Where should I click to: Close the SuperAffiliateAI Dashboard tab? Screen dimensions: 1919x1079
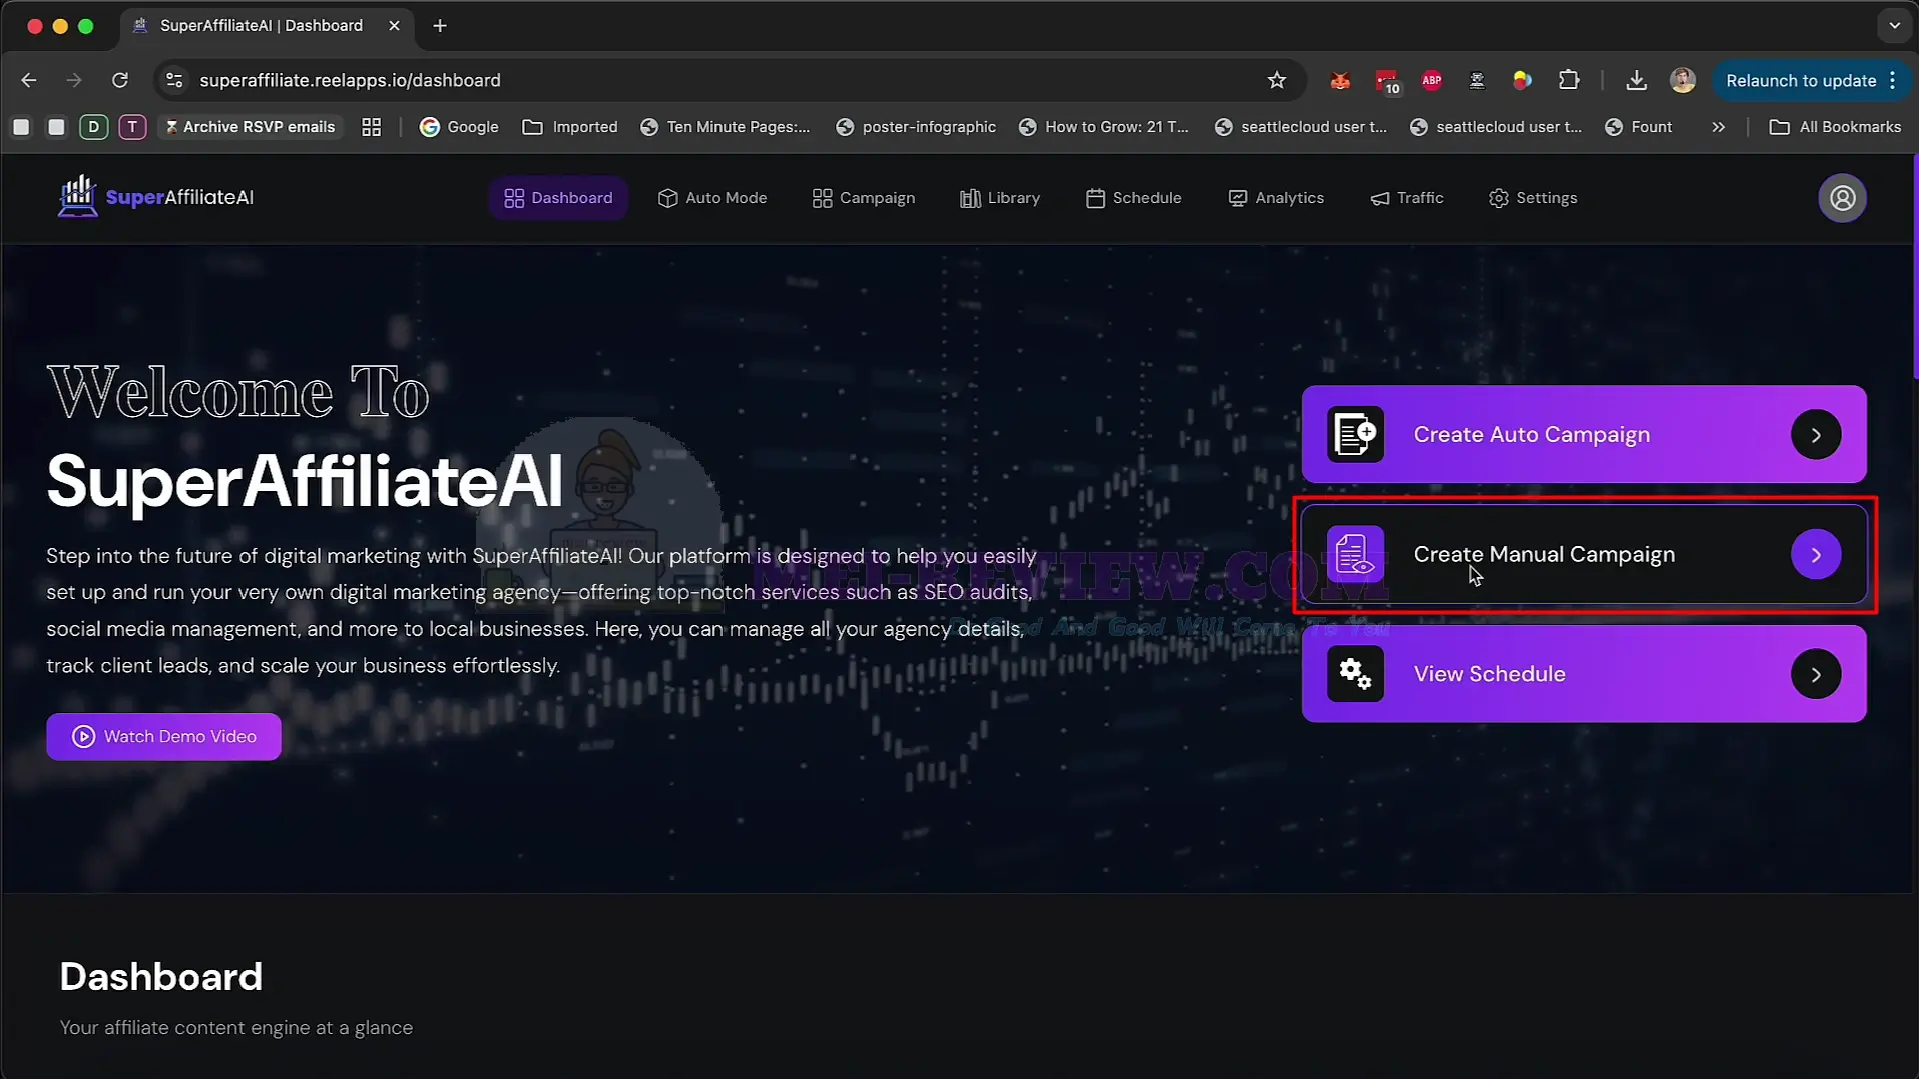tap(394, 26)
